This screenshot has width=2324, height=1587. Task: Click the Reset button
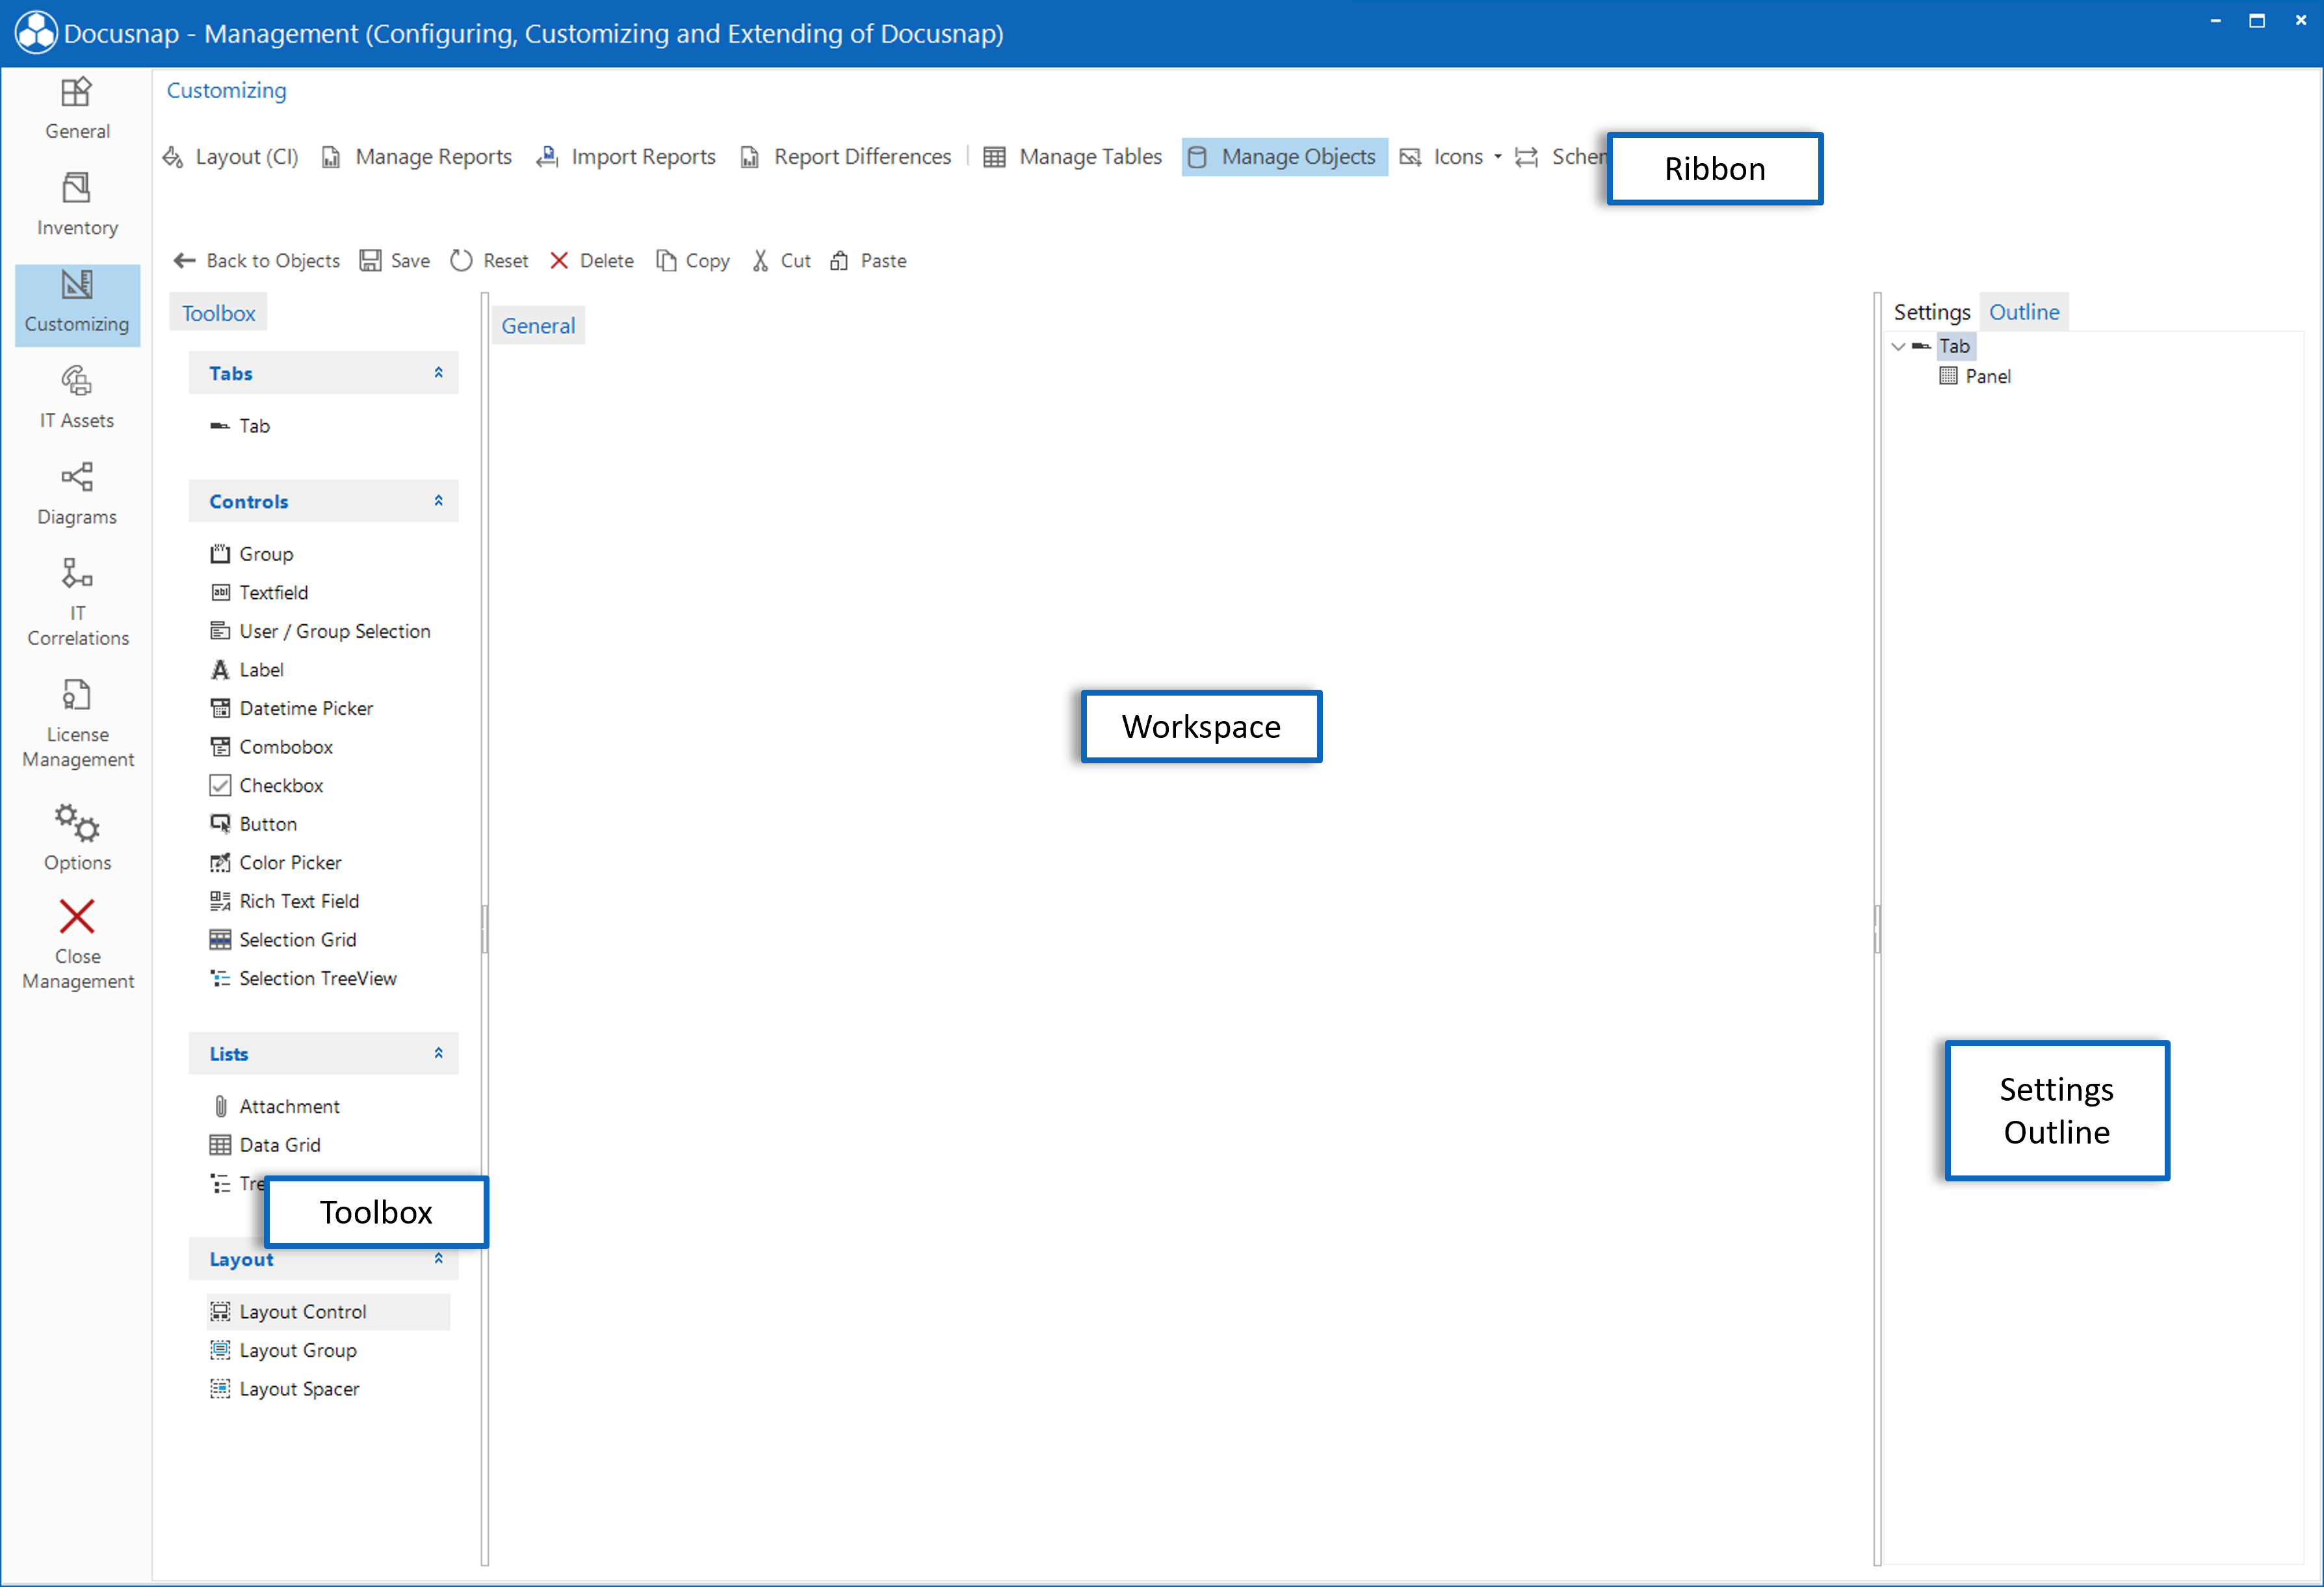[x=489, y=261]
